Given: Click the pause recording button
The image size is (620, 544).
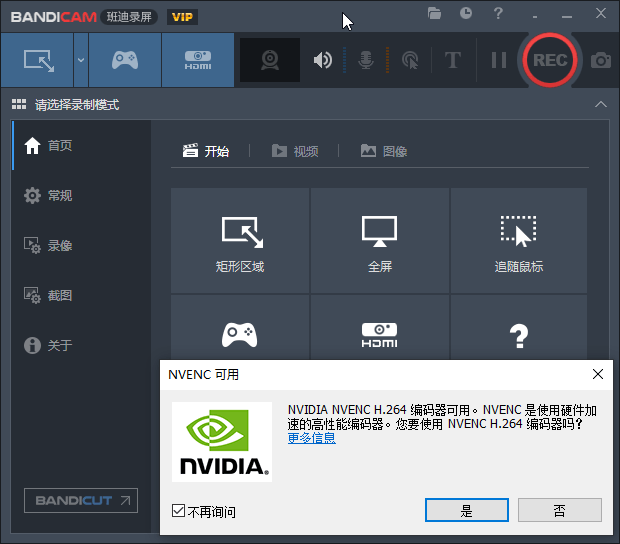Looking at the screenshot, I should coord(499,60).
